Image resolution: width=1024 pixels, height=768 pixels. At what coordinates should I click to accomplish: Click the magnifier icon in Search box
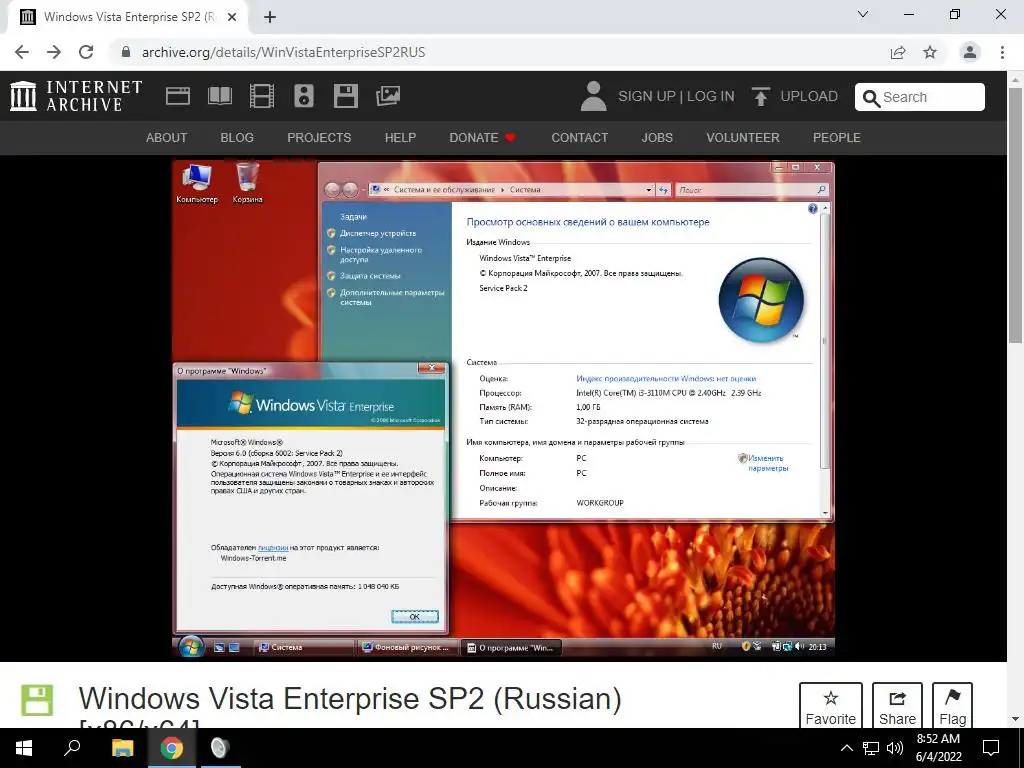871,98
